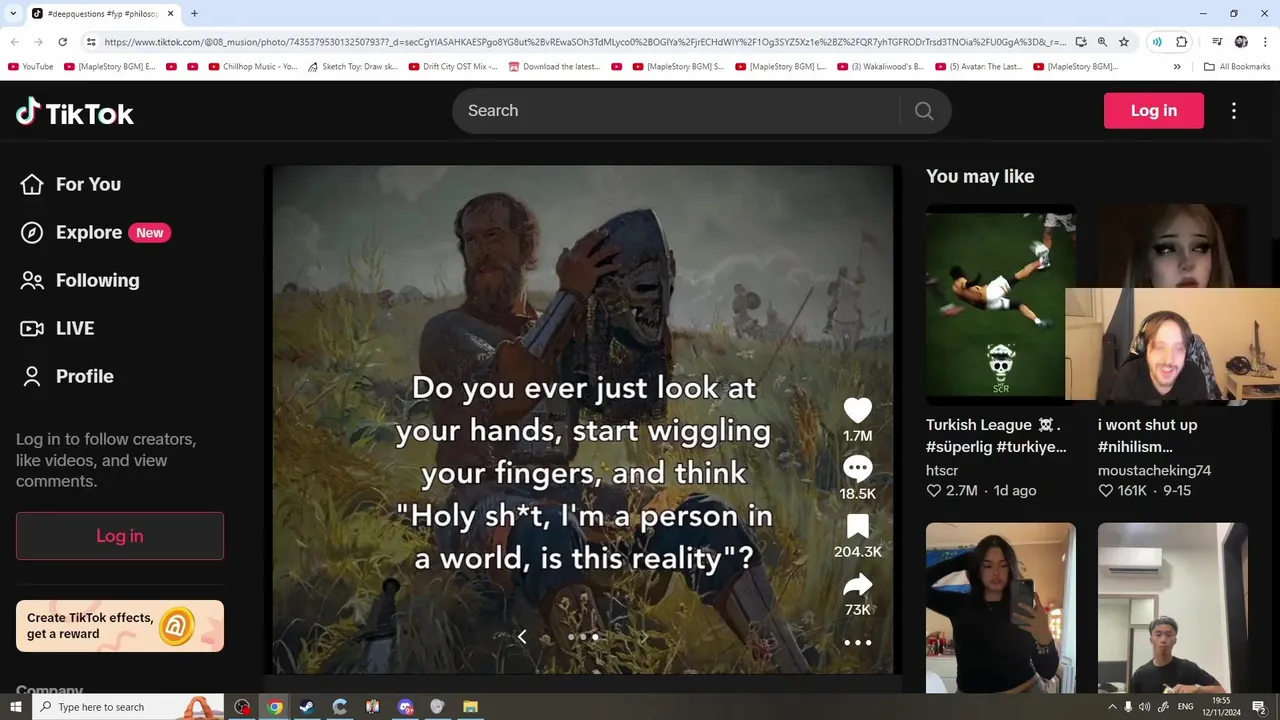
Task: Open the Drift City OST Mix bookmark
Action: (x=453, y=67)
